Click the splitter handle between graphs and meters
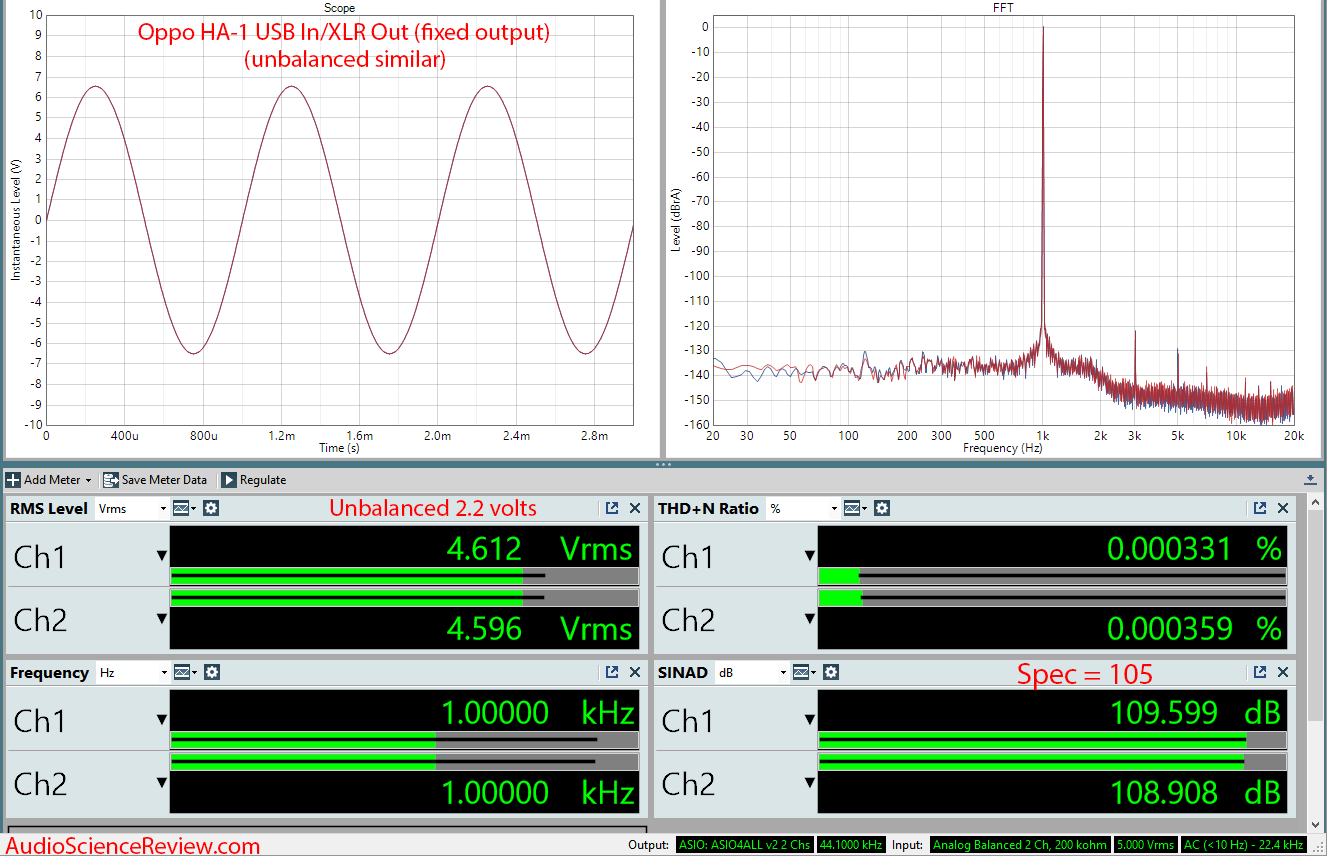 (x=663, y=465)
